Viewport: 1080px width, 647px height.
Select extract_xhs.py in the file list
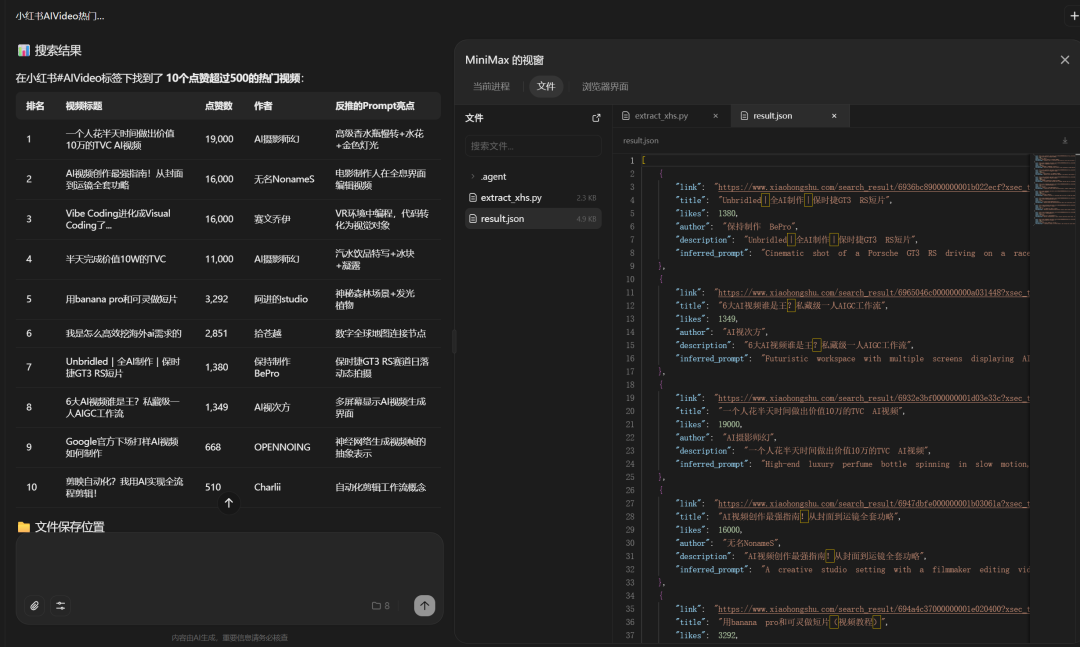(x=511, y=198)
